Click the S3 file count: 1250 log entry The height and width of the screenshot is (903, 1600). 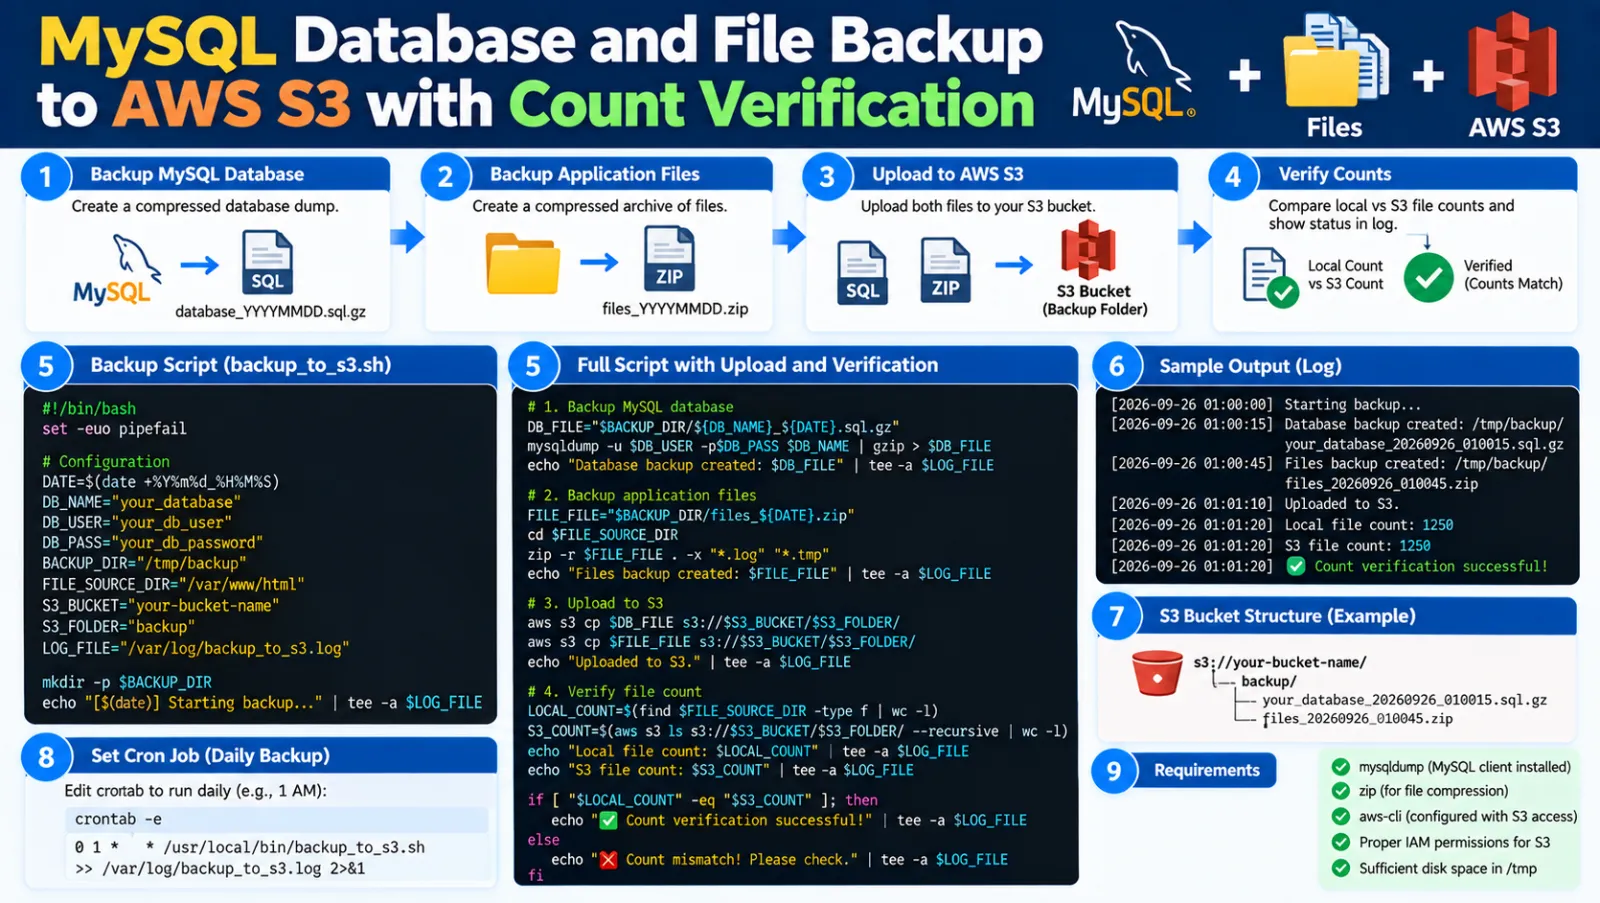(1270, 546)
